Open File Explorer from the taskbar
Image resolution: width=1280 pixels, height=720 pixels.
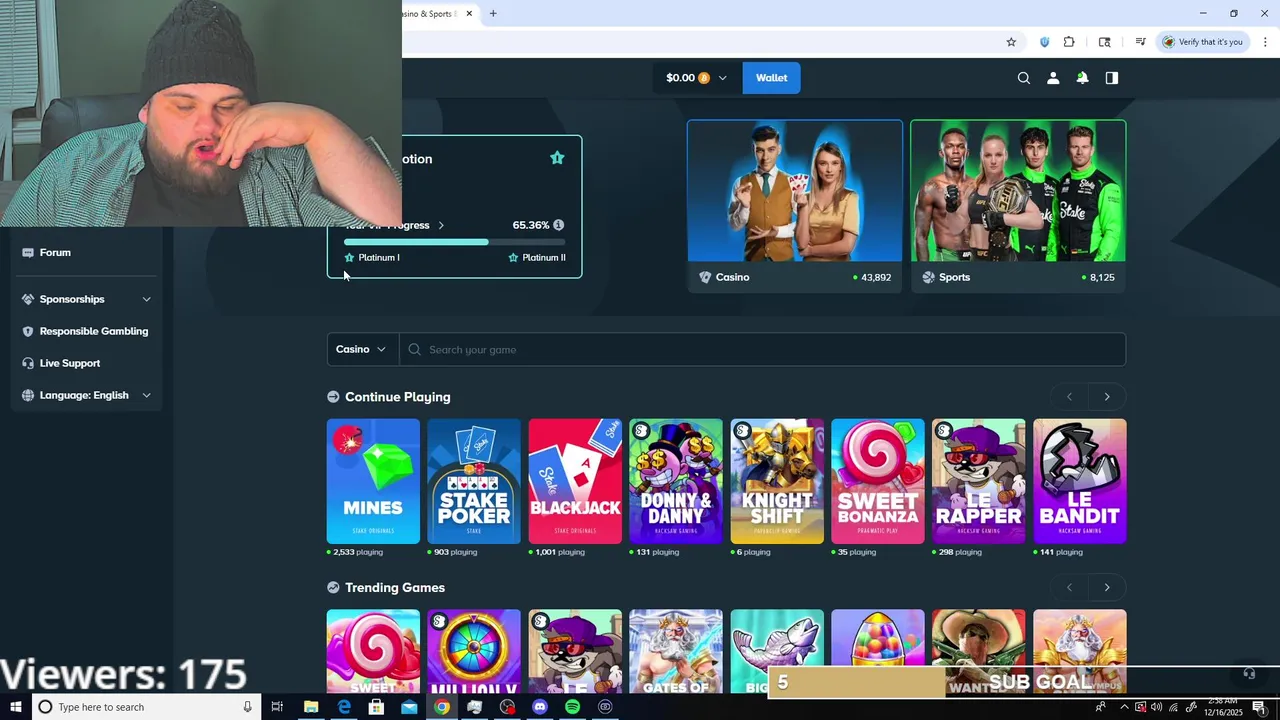311,707
